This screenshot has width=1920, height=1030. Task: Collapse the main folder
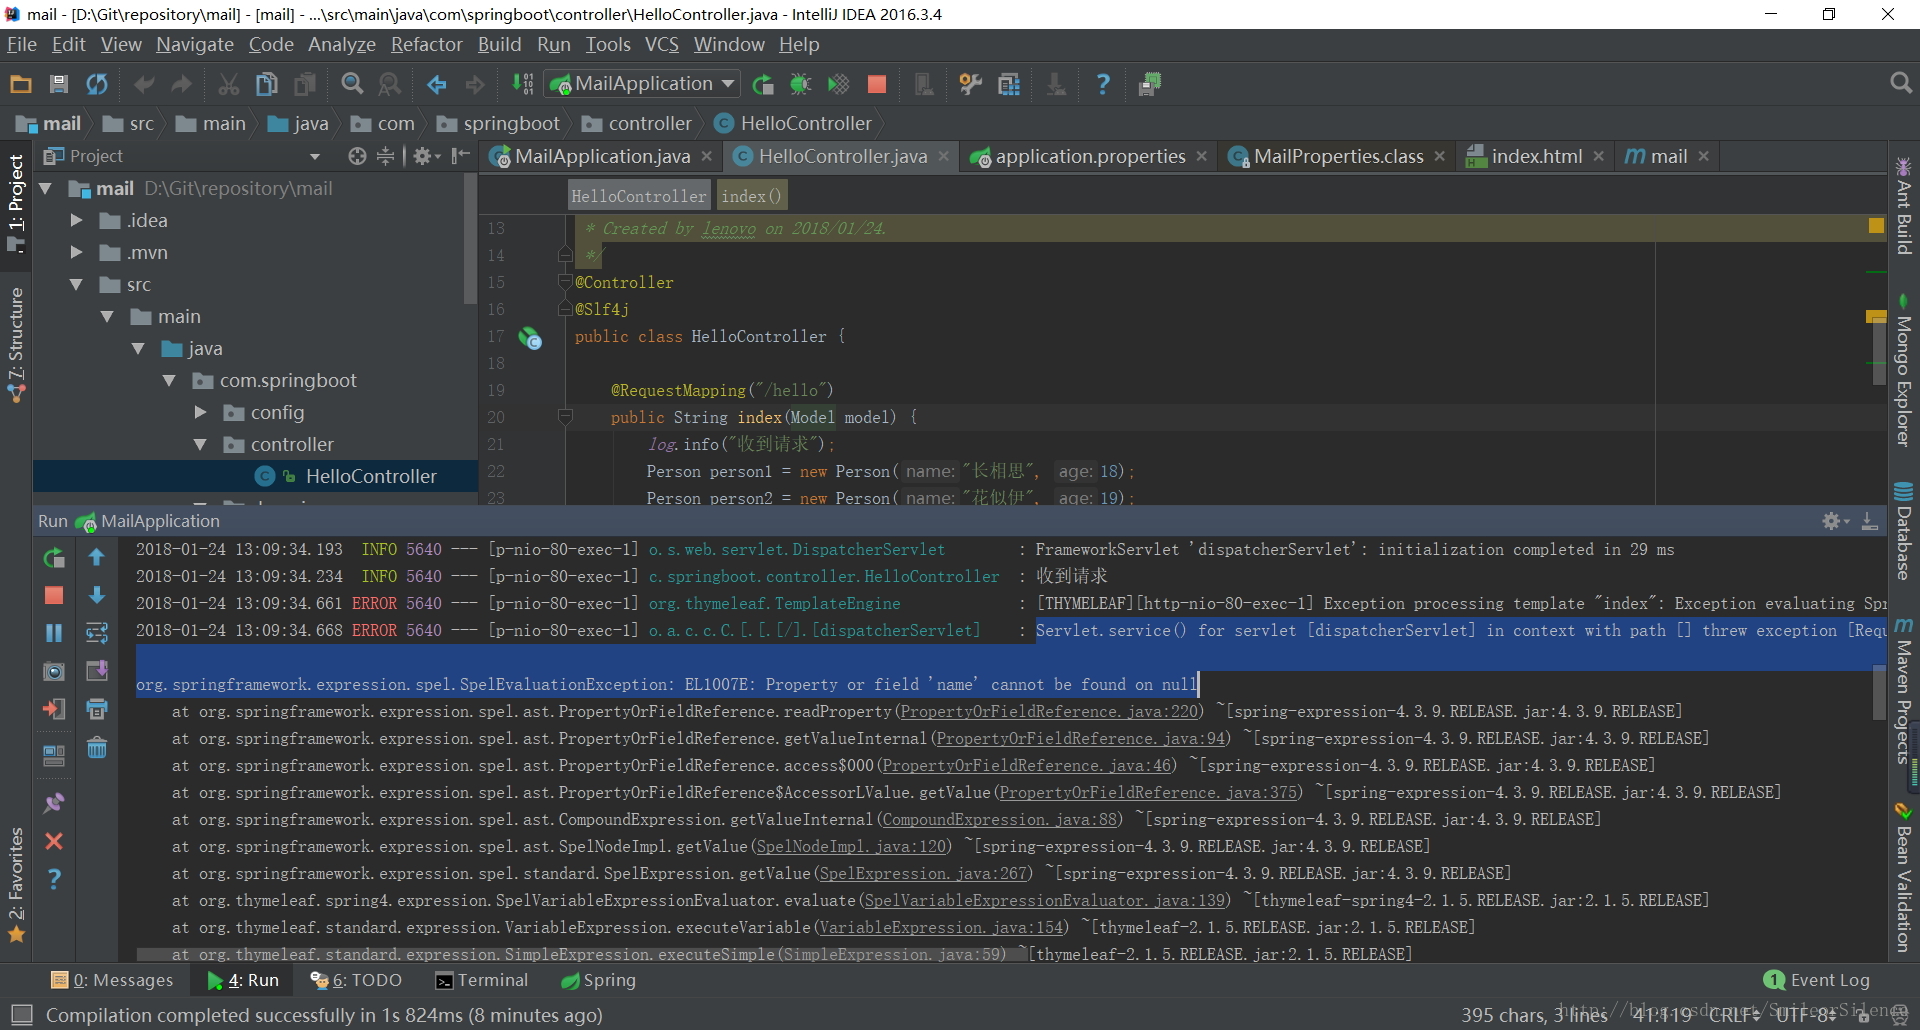[107, 316]
